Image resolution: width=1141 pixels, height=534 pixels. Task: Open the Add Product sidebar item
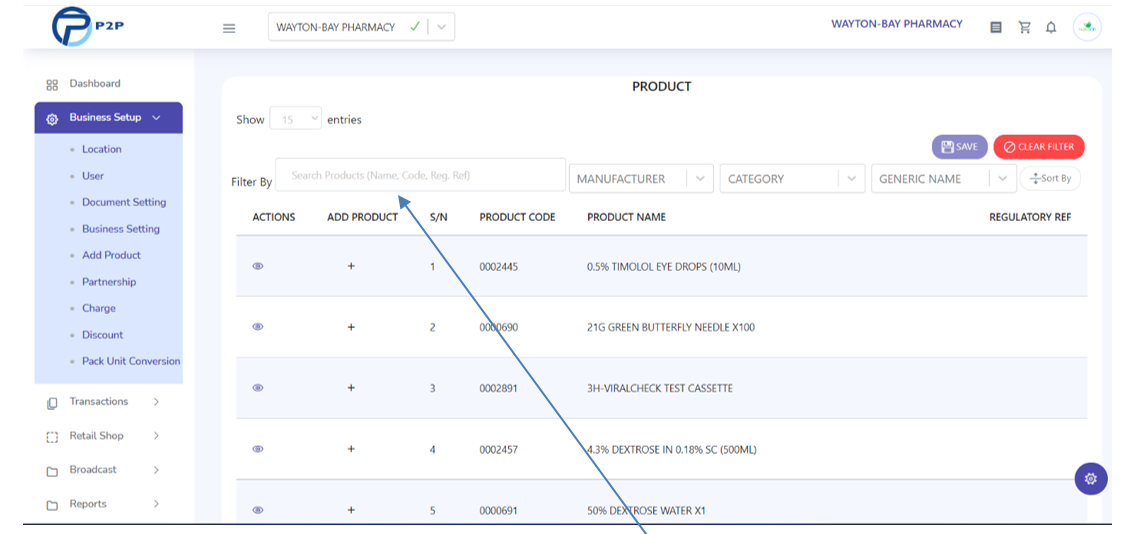(x=111, y=255)
